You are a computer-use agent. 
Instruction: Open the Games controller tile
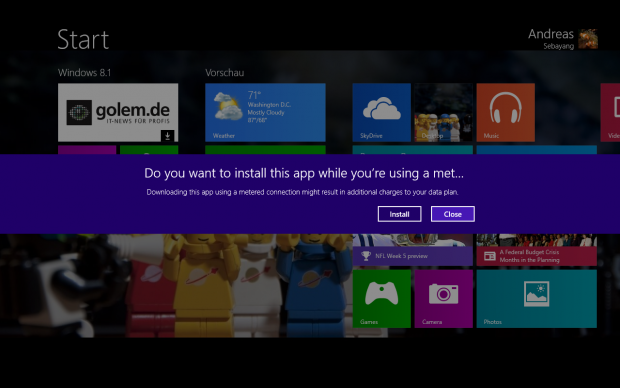click(x=382, y=299)
